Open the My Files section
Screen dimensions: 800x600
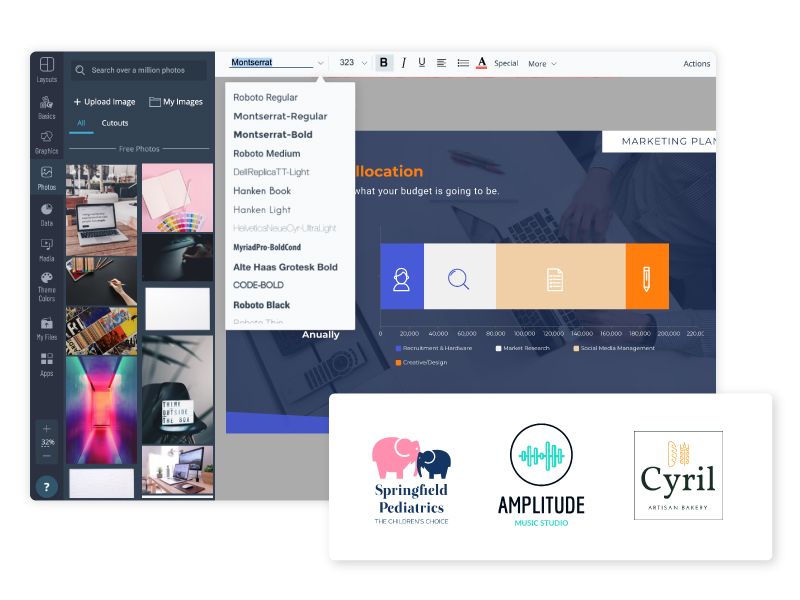tap(47, 328)
